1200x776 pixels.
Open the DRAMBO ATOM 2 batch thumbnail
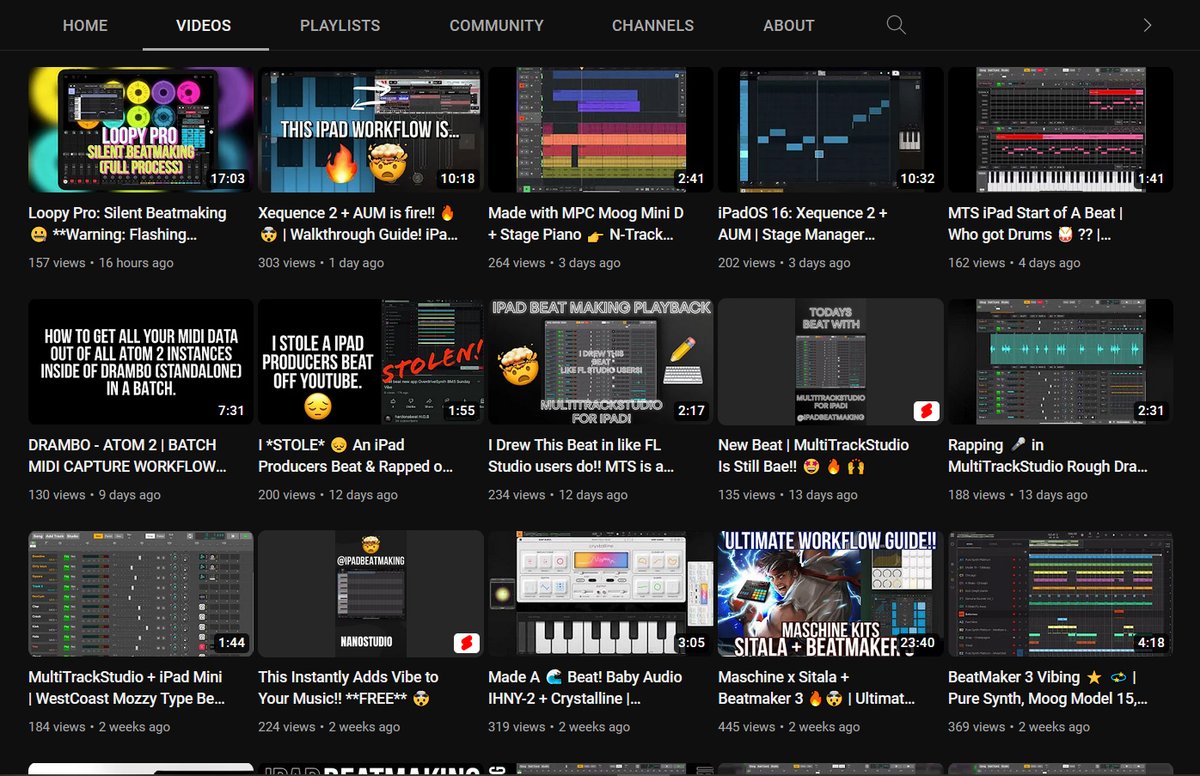[x=141, y=361]
